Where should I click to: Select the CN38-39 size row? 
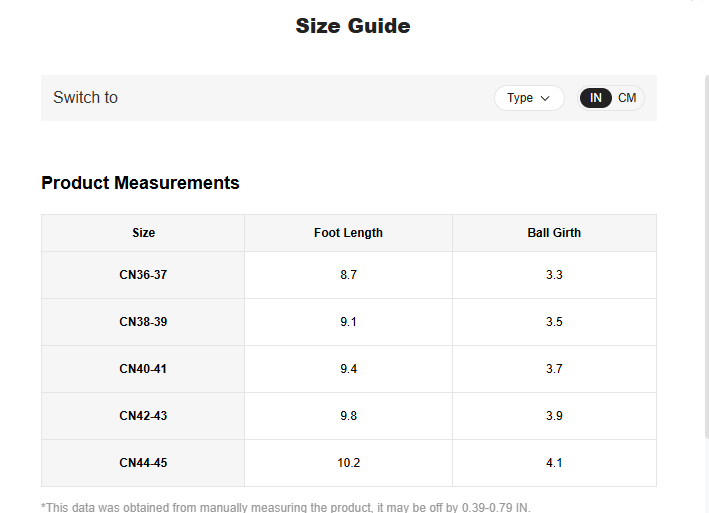pyautogui.click(x=143, y=322)
